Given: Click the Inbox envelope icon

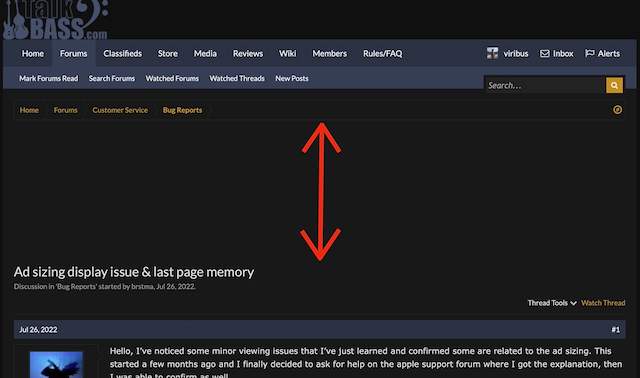Looking at the screenshot, I should (x=544, y=53).
